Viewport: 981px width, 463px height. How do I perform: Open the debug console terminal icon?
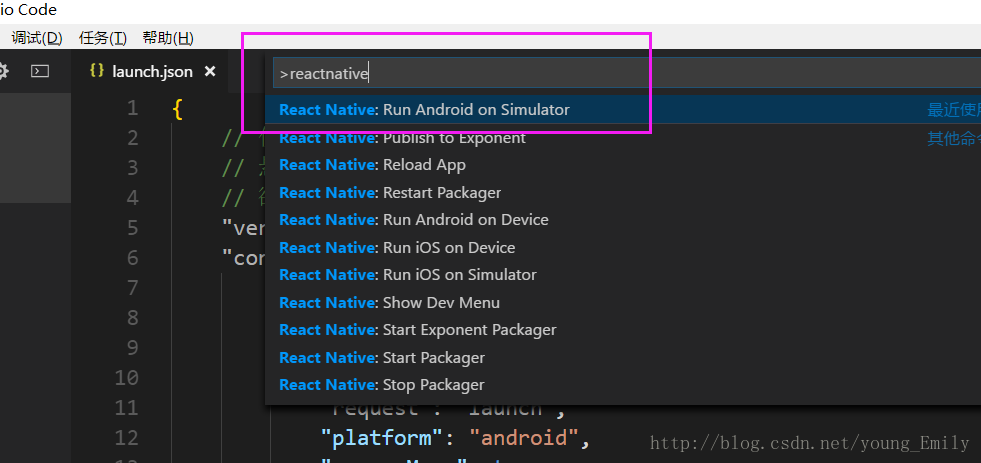(40, 71)
